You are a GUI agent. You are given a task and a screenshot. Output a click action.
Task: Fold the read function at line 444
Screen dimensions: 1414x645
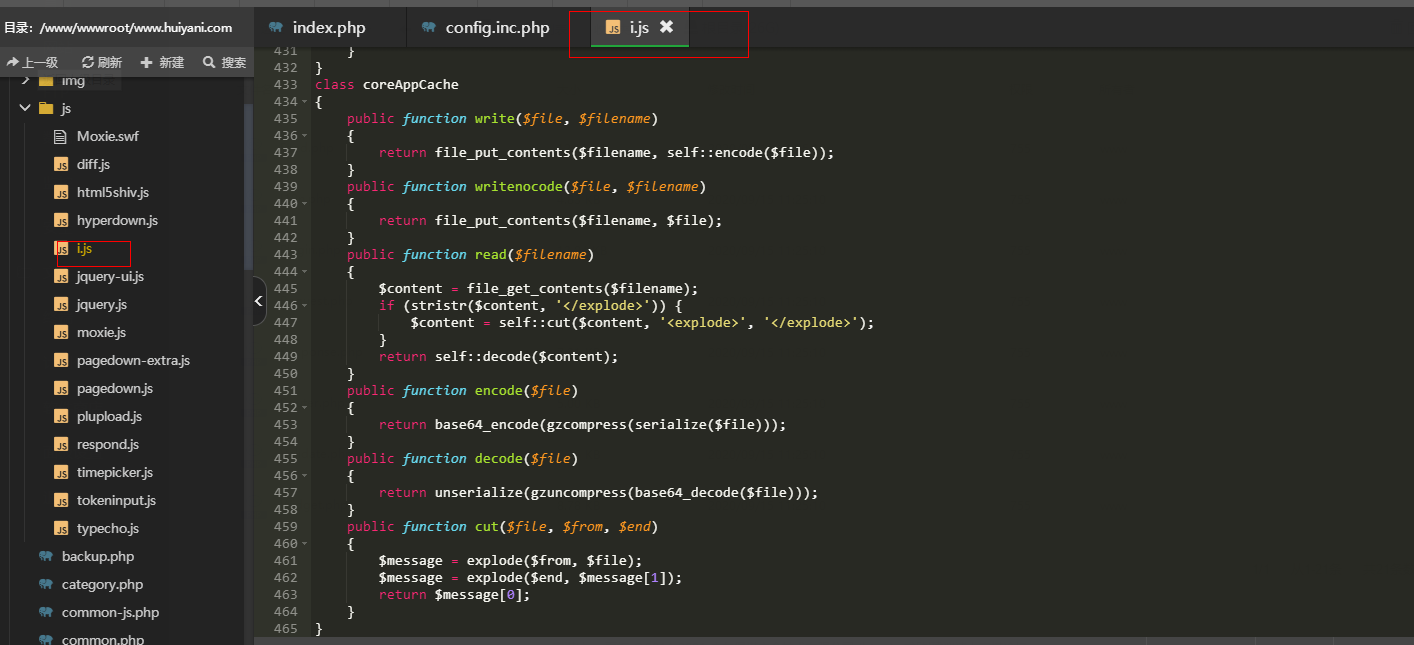(x=304, y=272)
